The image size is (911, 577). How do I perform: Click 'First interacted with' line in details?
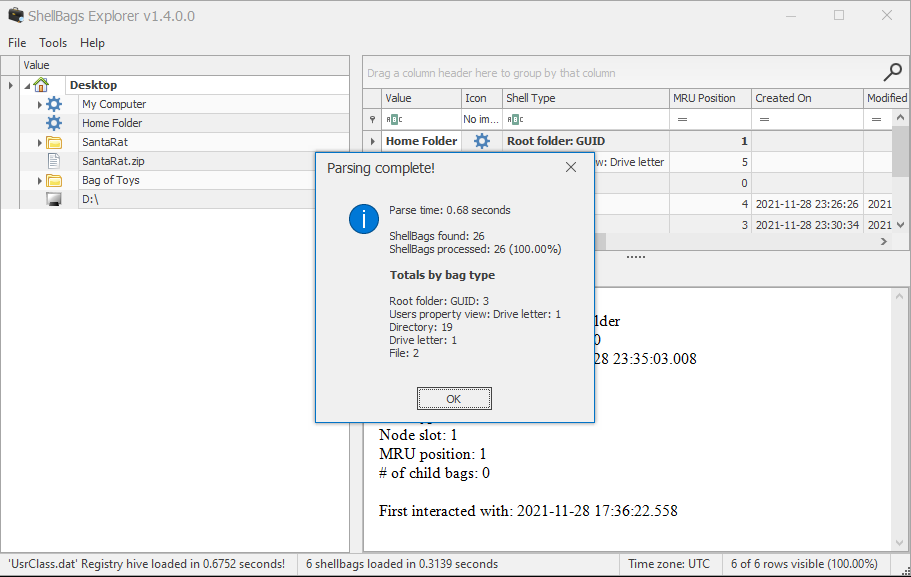[528, 511]
